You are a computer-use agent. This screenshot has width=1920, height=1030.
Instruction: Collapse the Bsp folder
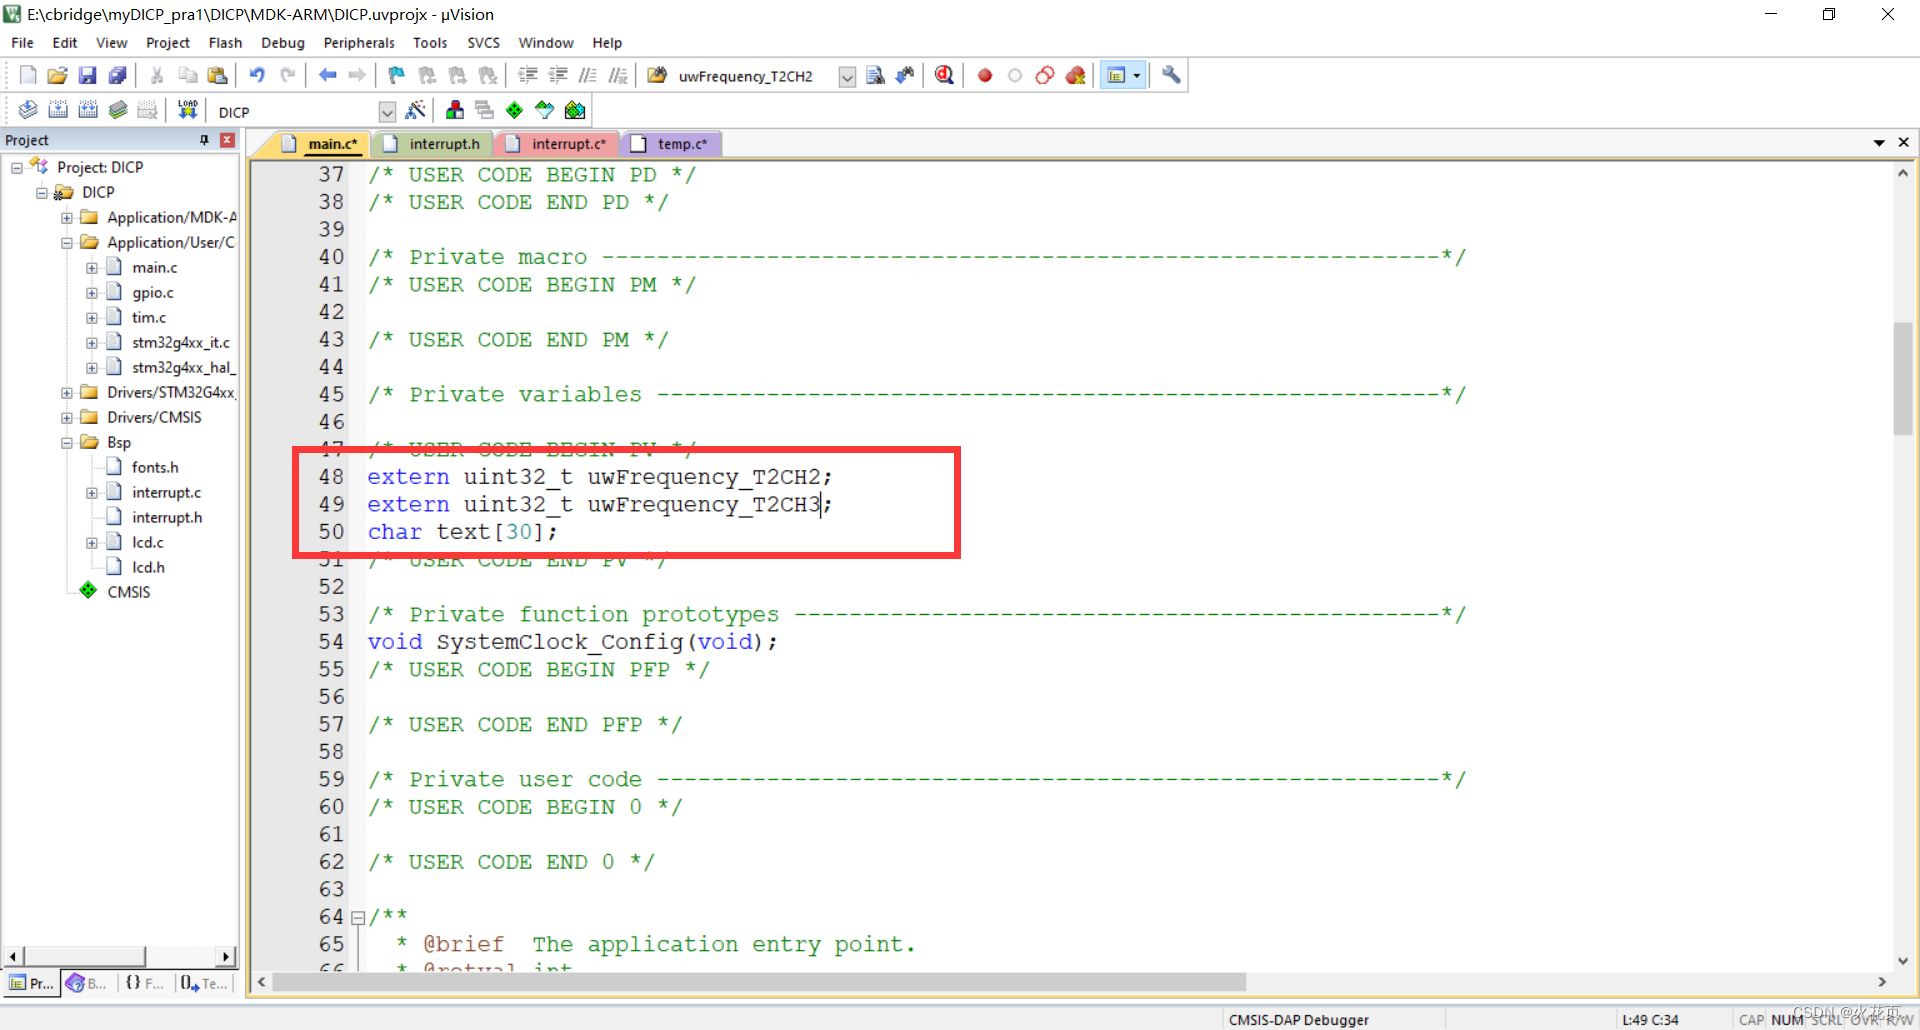coord(66,441)
